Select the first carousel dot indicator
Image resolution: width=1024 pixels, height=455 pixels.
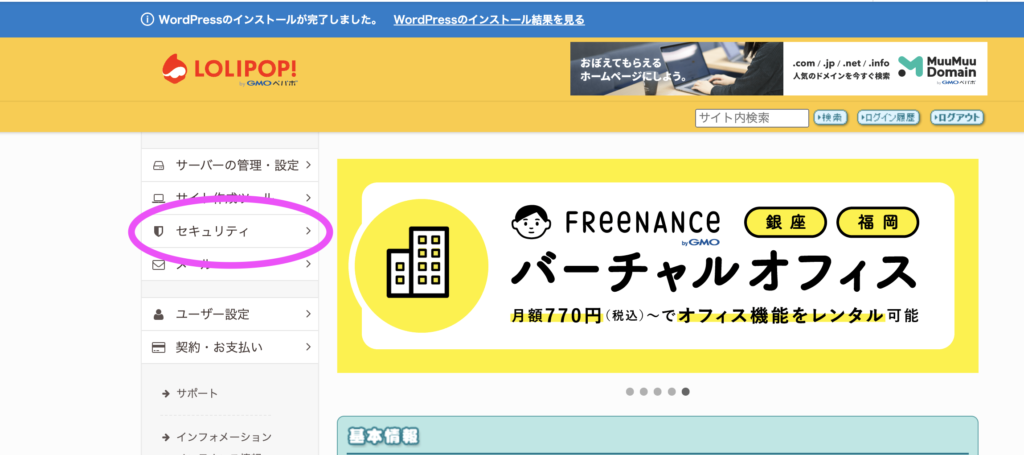630,392
